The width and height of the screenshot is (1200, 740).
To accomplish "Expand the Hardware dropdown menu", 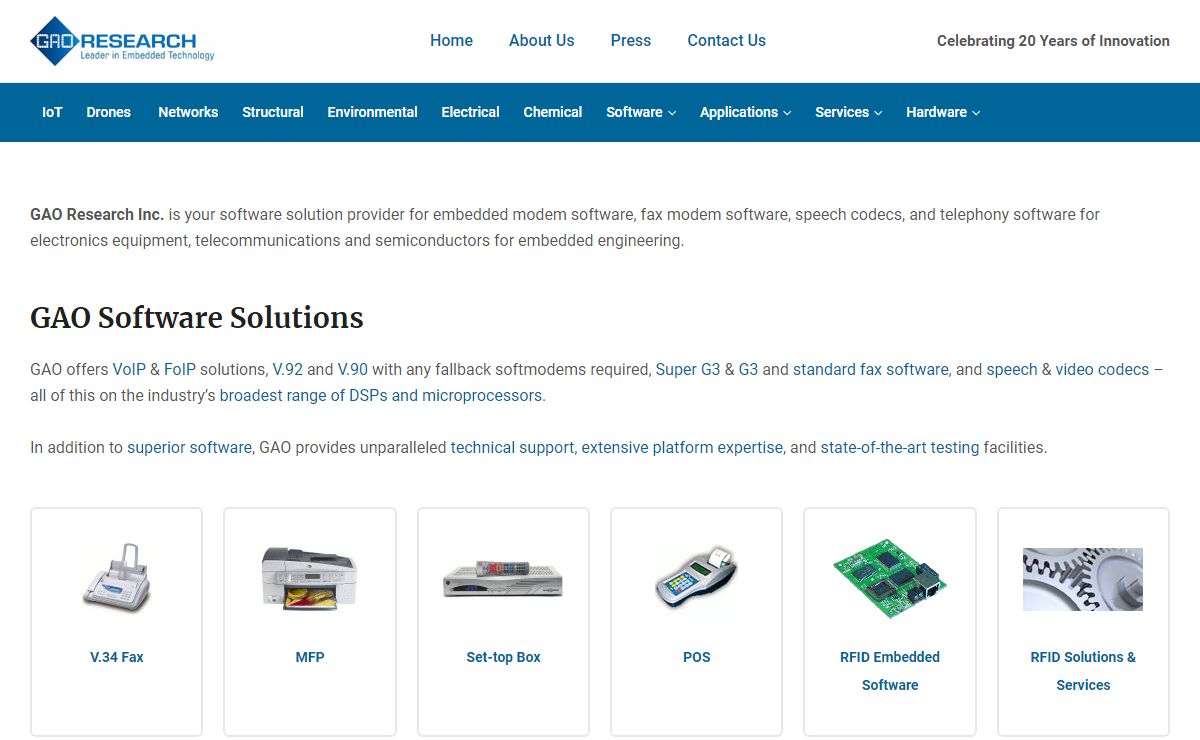I will 943,112.
